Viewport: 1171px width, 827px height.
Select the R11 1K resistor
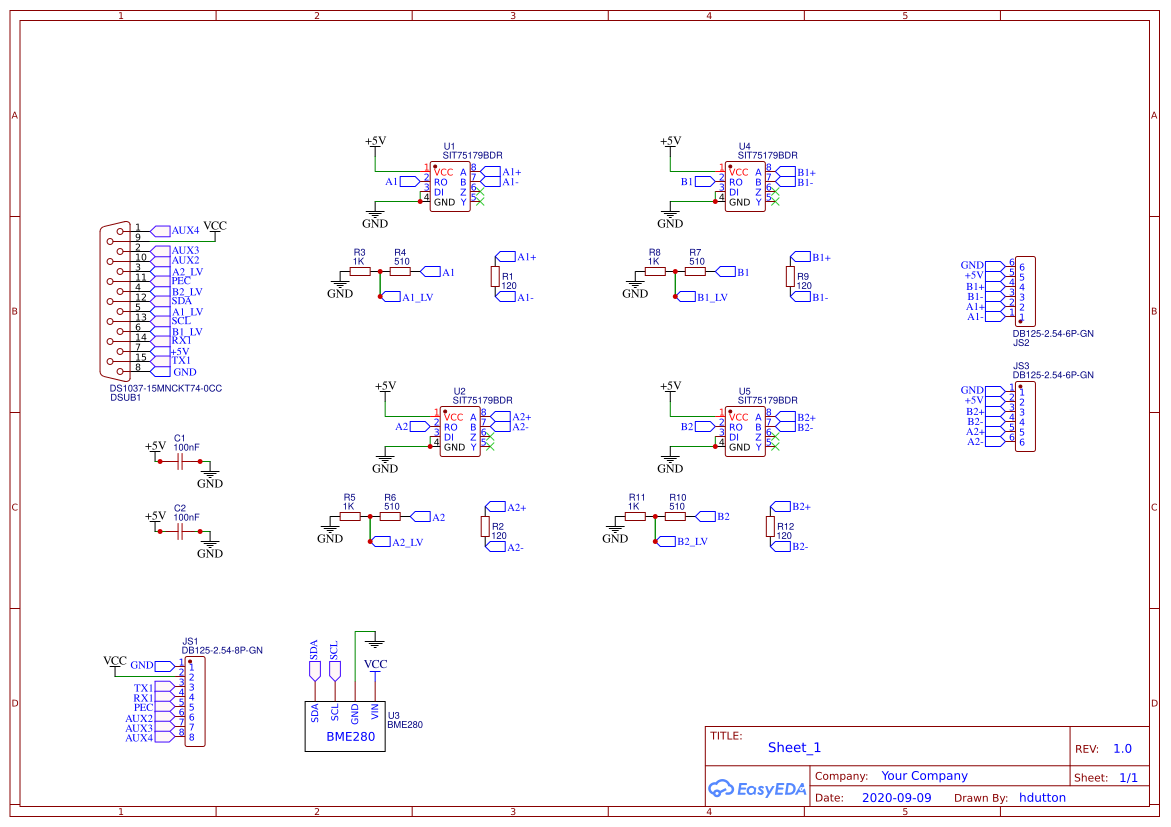click(635, 516)
